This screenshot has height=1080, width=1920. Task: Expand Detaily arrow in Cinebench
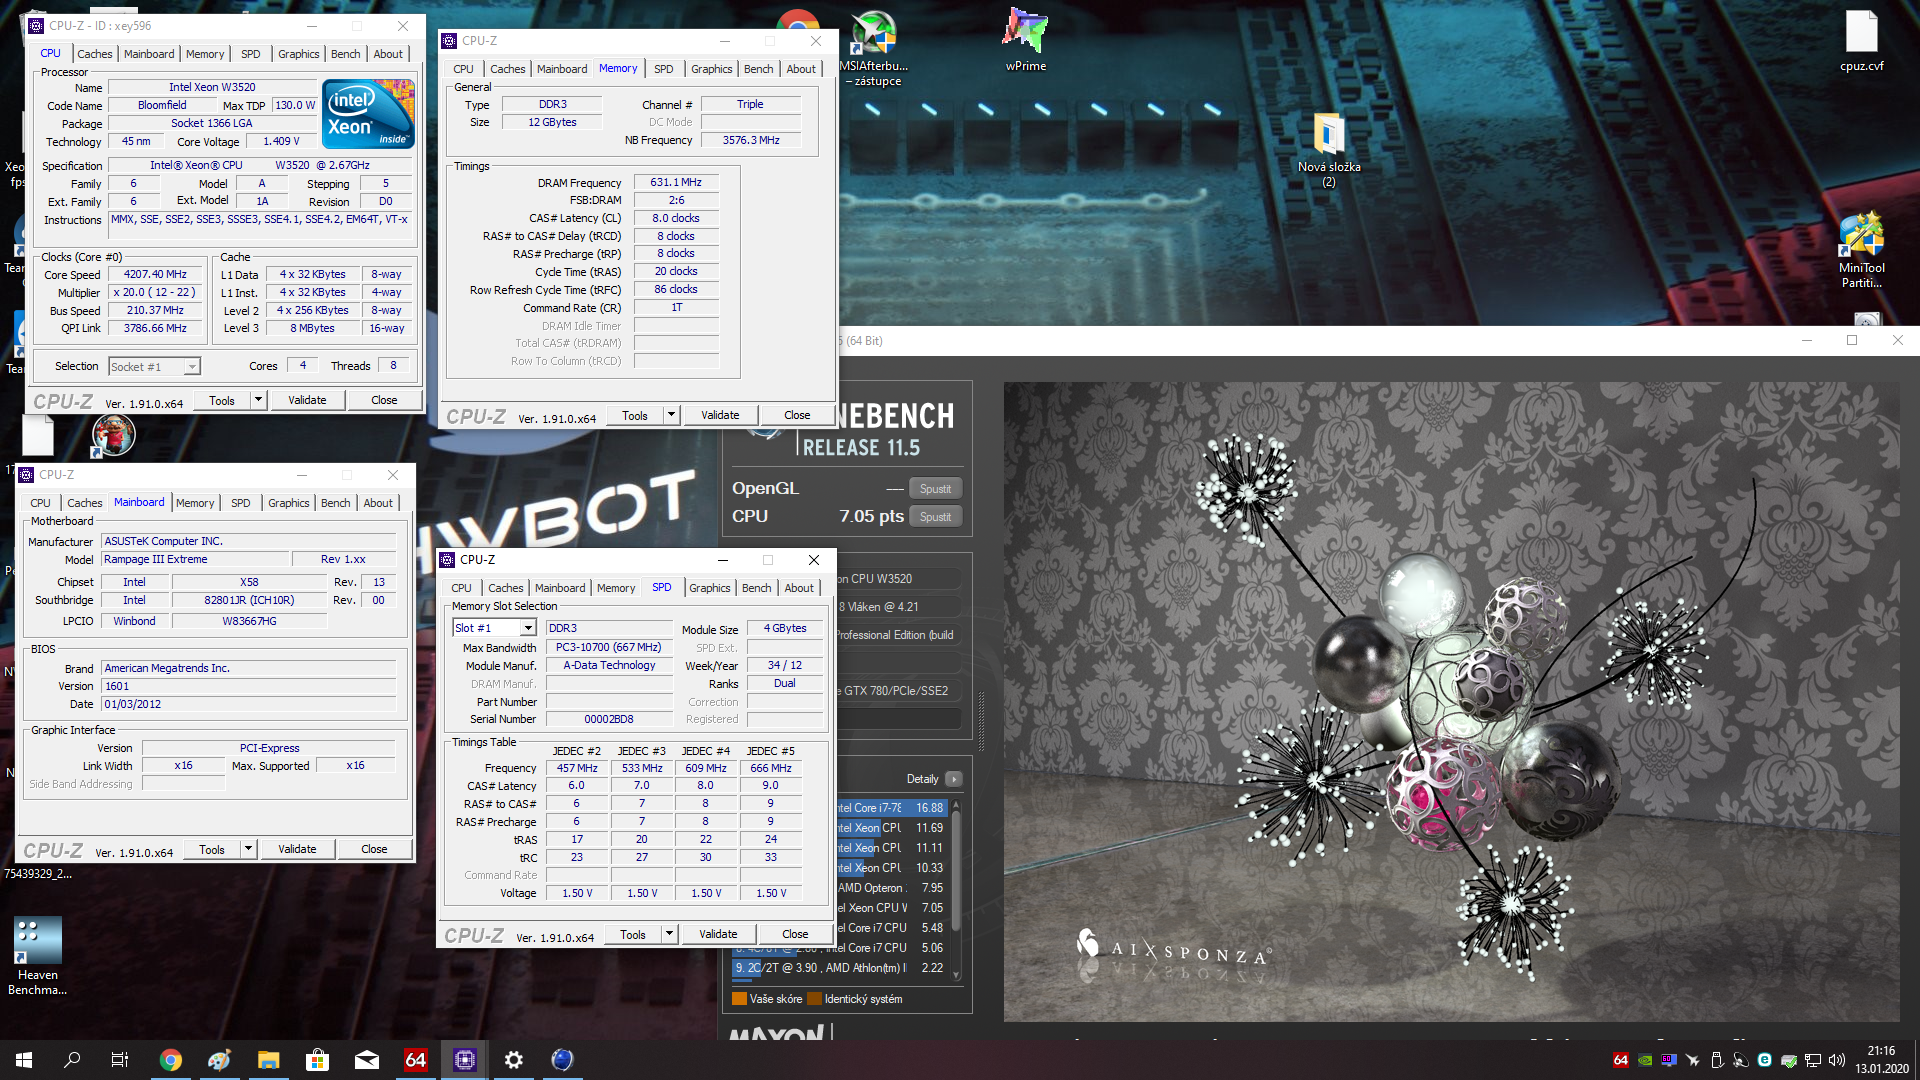click(x=953, y=779)
